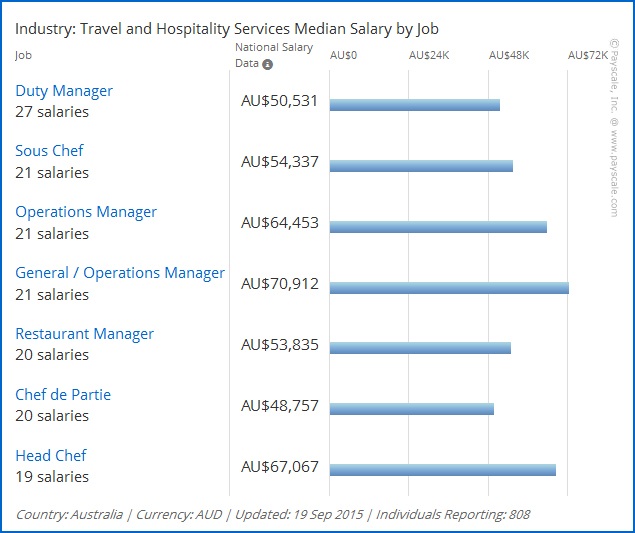Click the Job column header

click(x=23, y=56)
